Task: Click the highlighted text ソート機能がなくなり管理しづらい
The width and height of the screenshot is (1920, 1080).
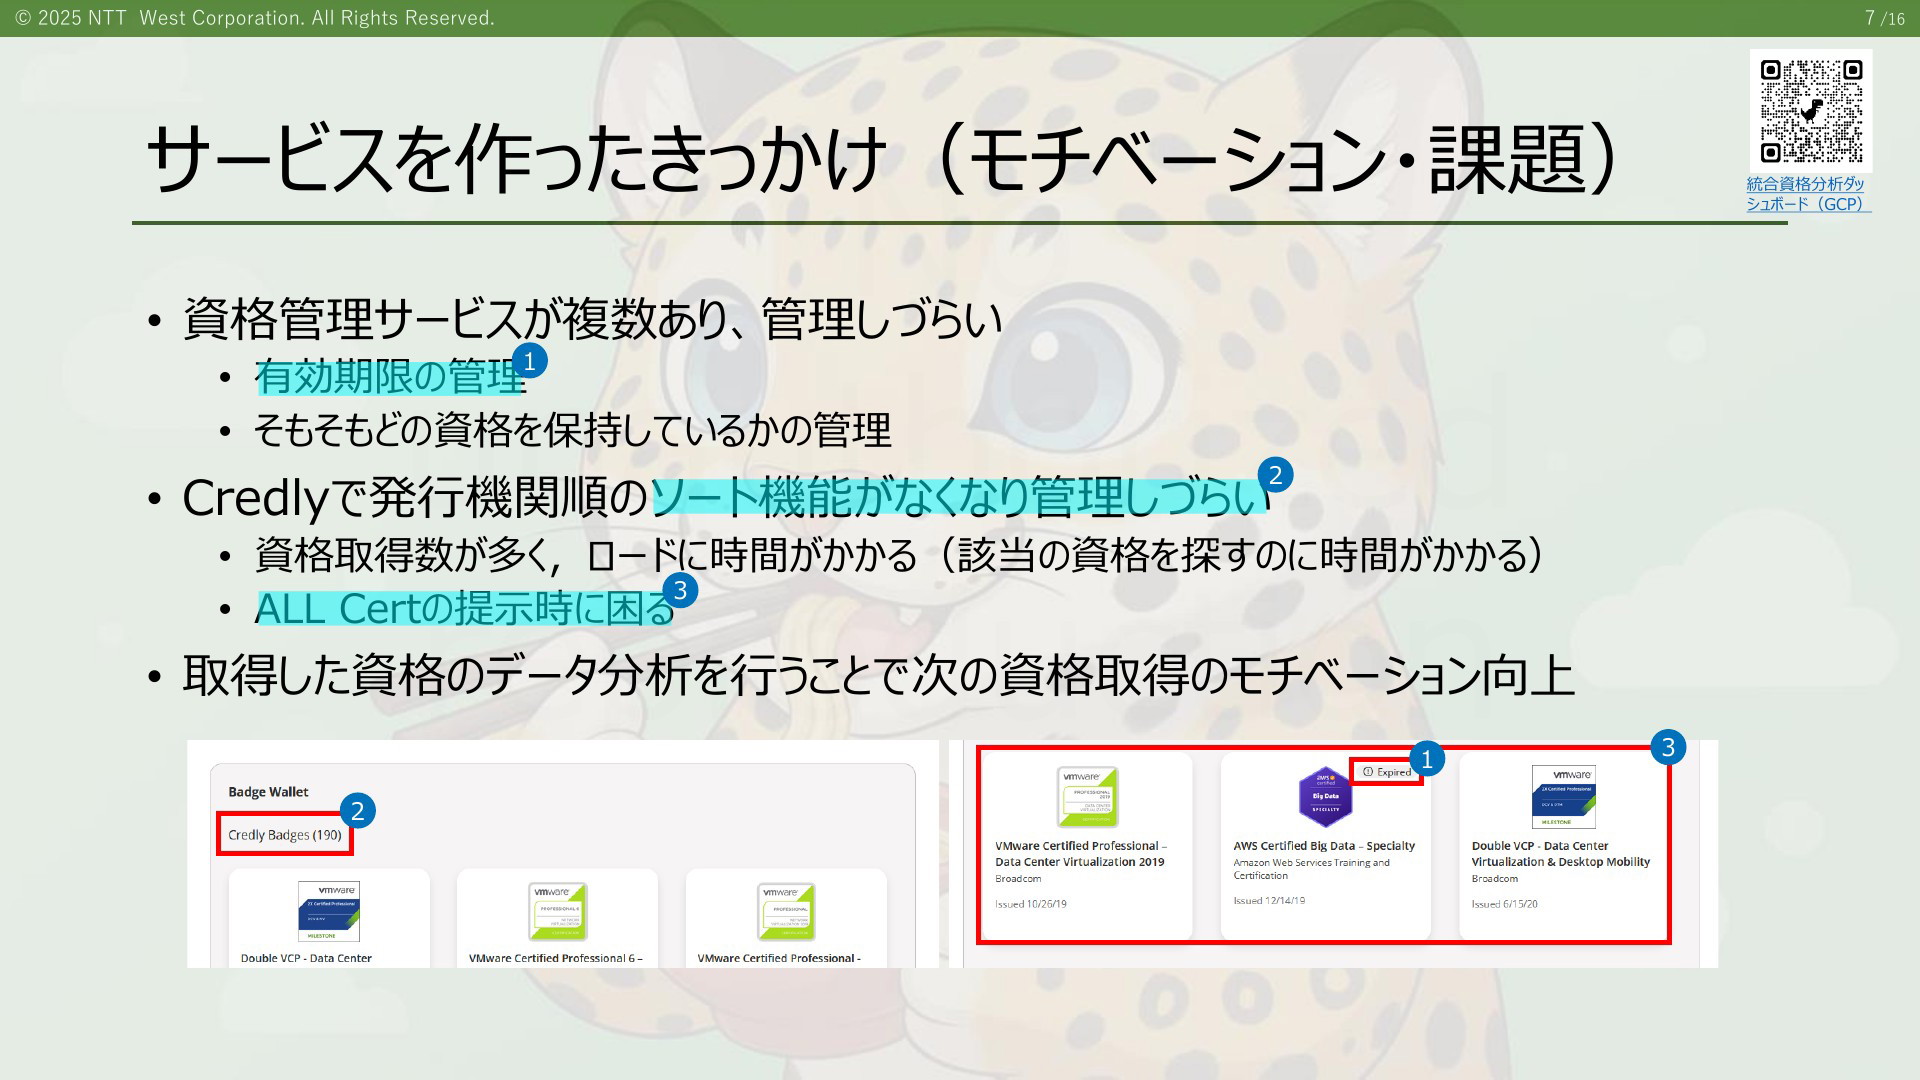Action: (960, 497)
